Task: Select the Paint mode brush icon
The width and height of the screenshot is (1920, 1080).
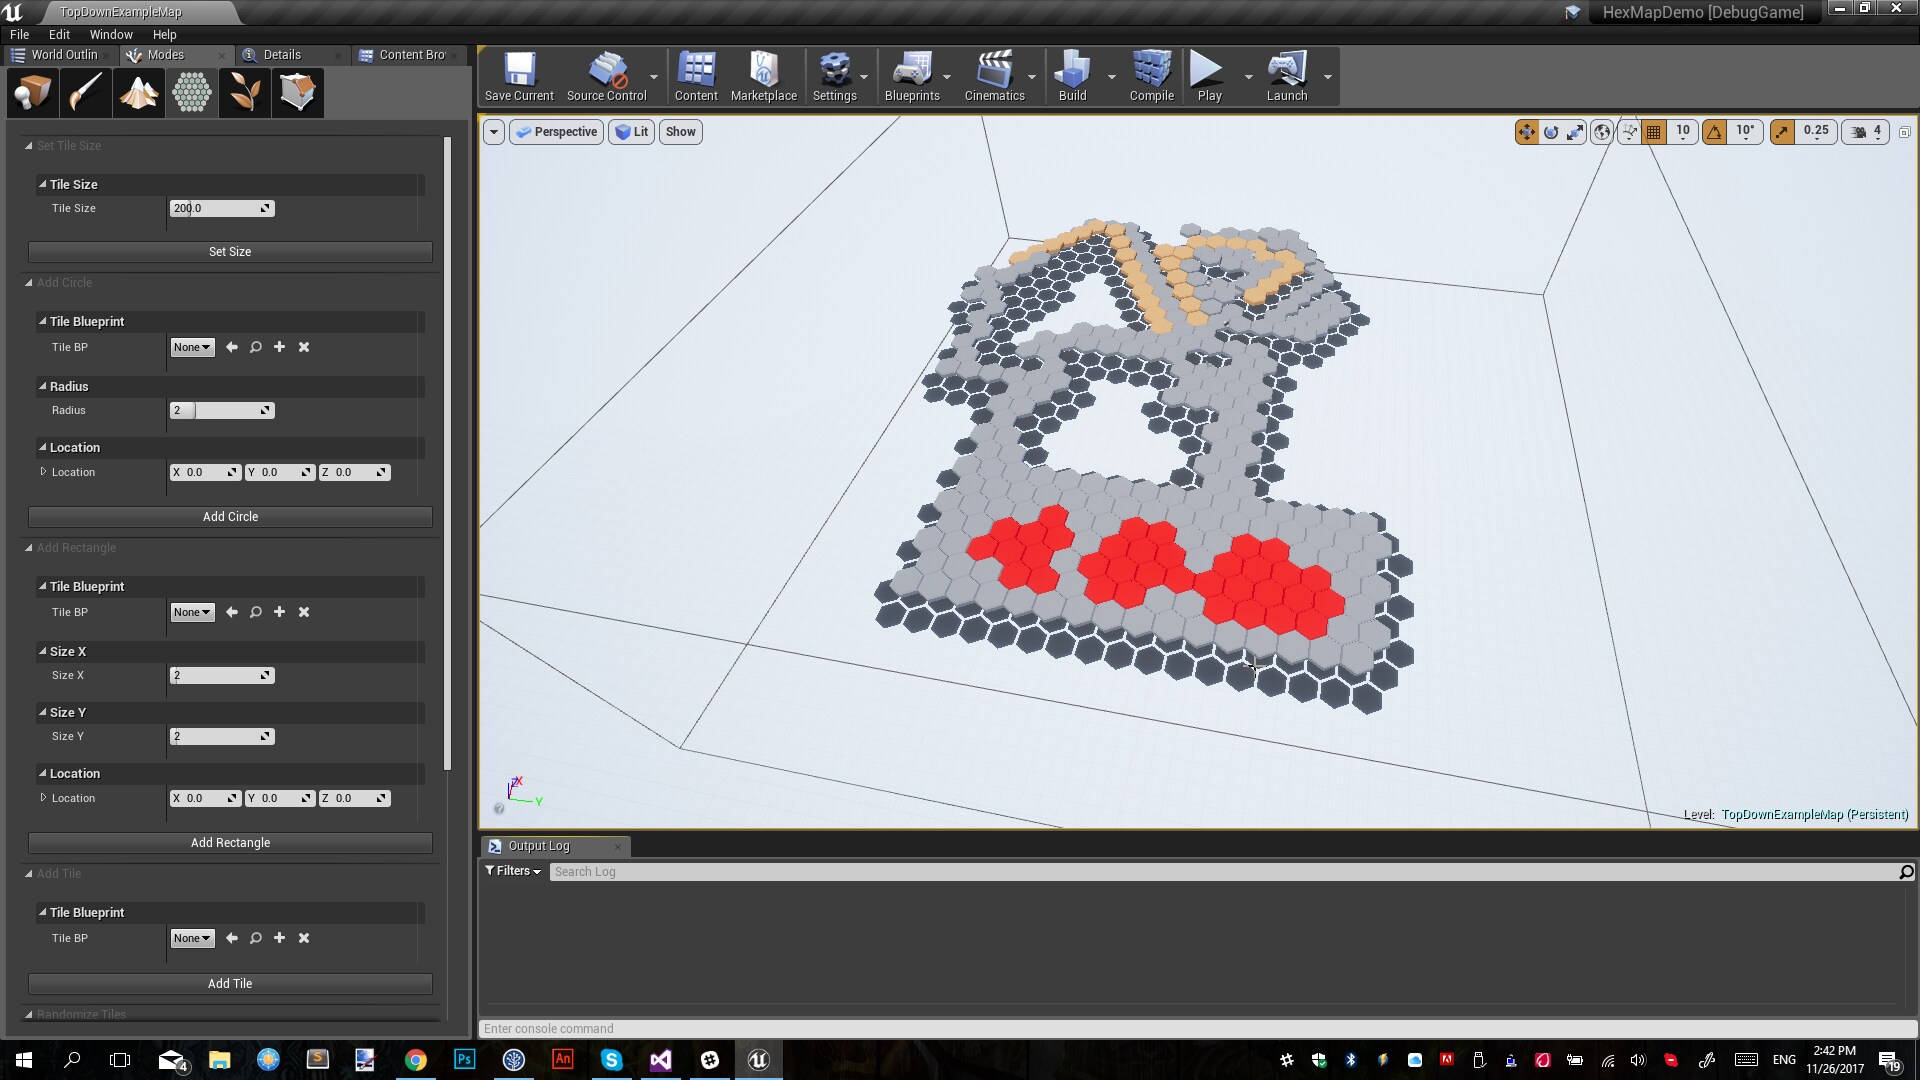Action: [x=85, y=93]
